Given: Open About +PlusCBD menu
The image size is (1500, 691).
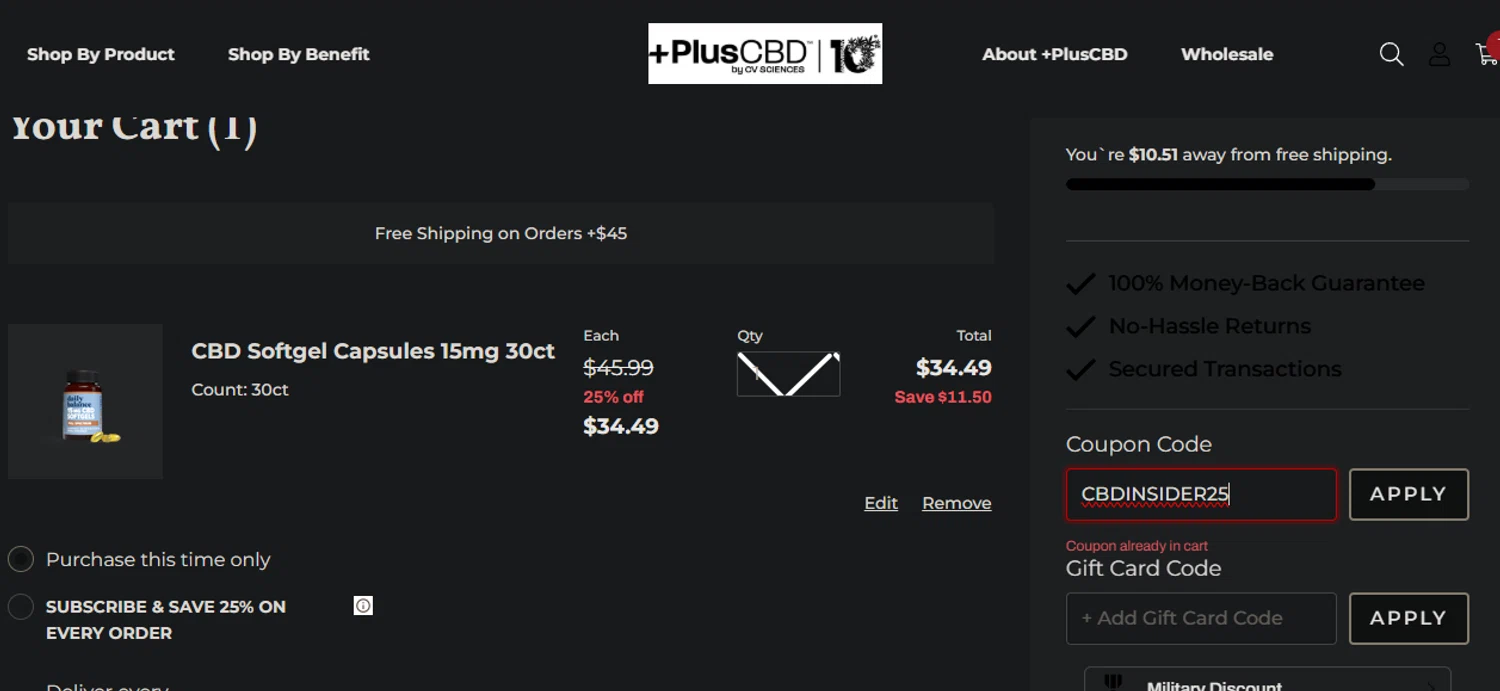Looking at the screenshot, I should (x=1054, y=54).
